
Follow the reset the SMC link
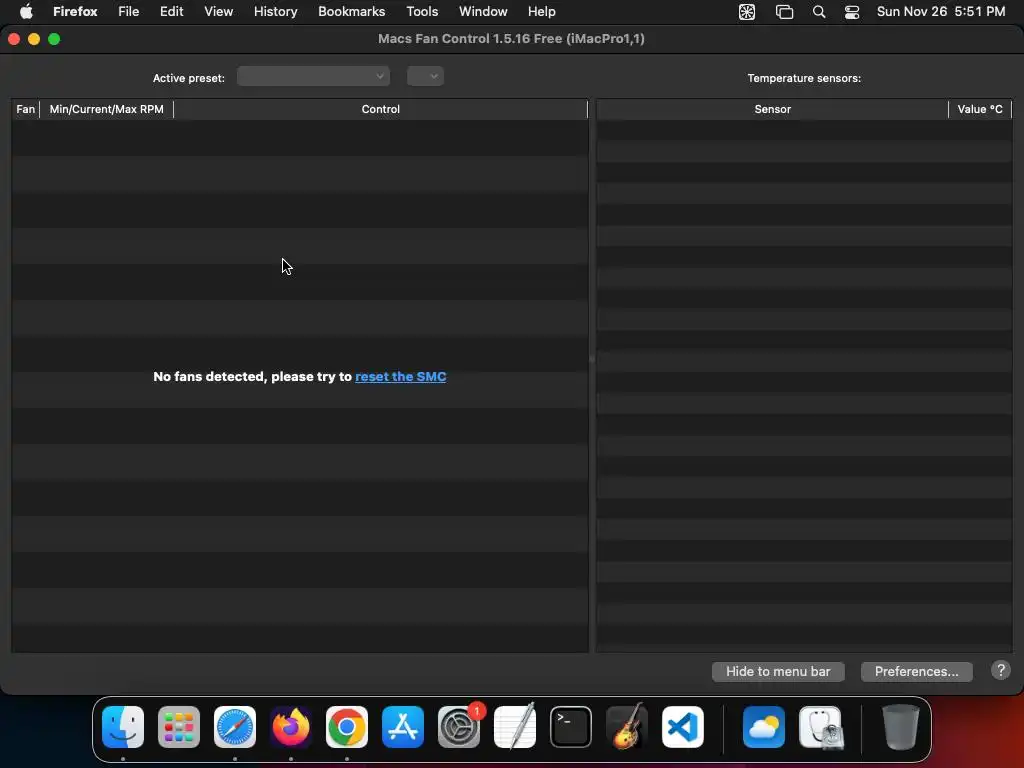pos(400,377)
